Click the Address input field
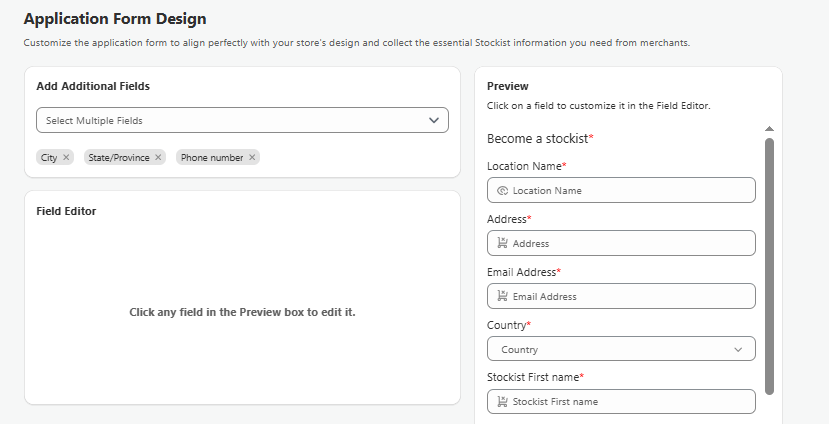Screen dimensions: 829x424 click(x=630, y=243)
